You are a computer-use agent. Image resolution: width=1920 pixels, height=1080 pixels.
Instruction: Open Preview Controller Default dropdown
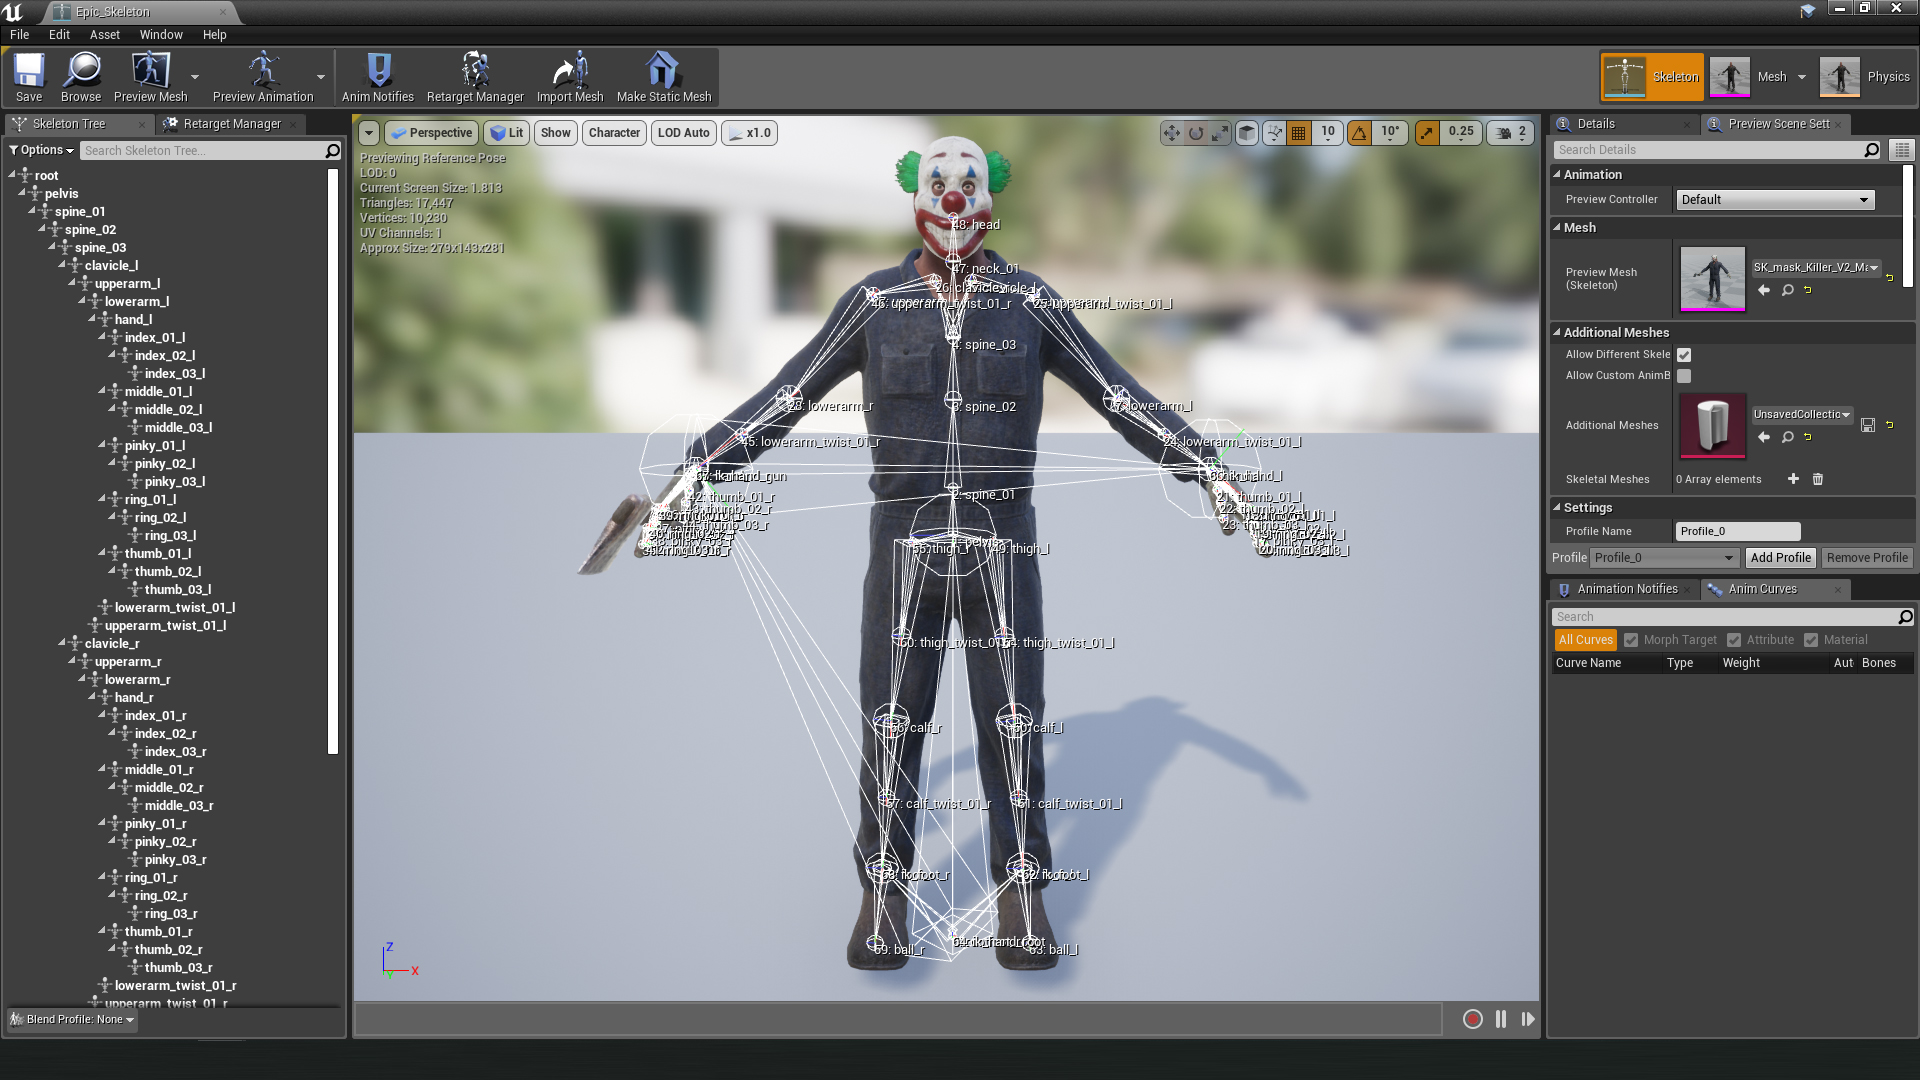click(1775, 200)
